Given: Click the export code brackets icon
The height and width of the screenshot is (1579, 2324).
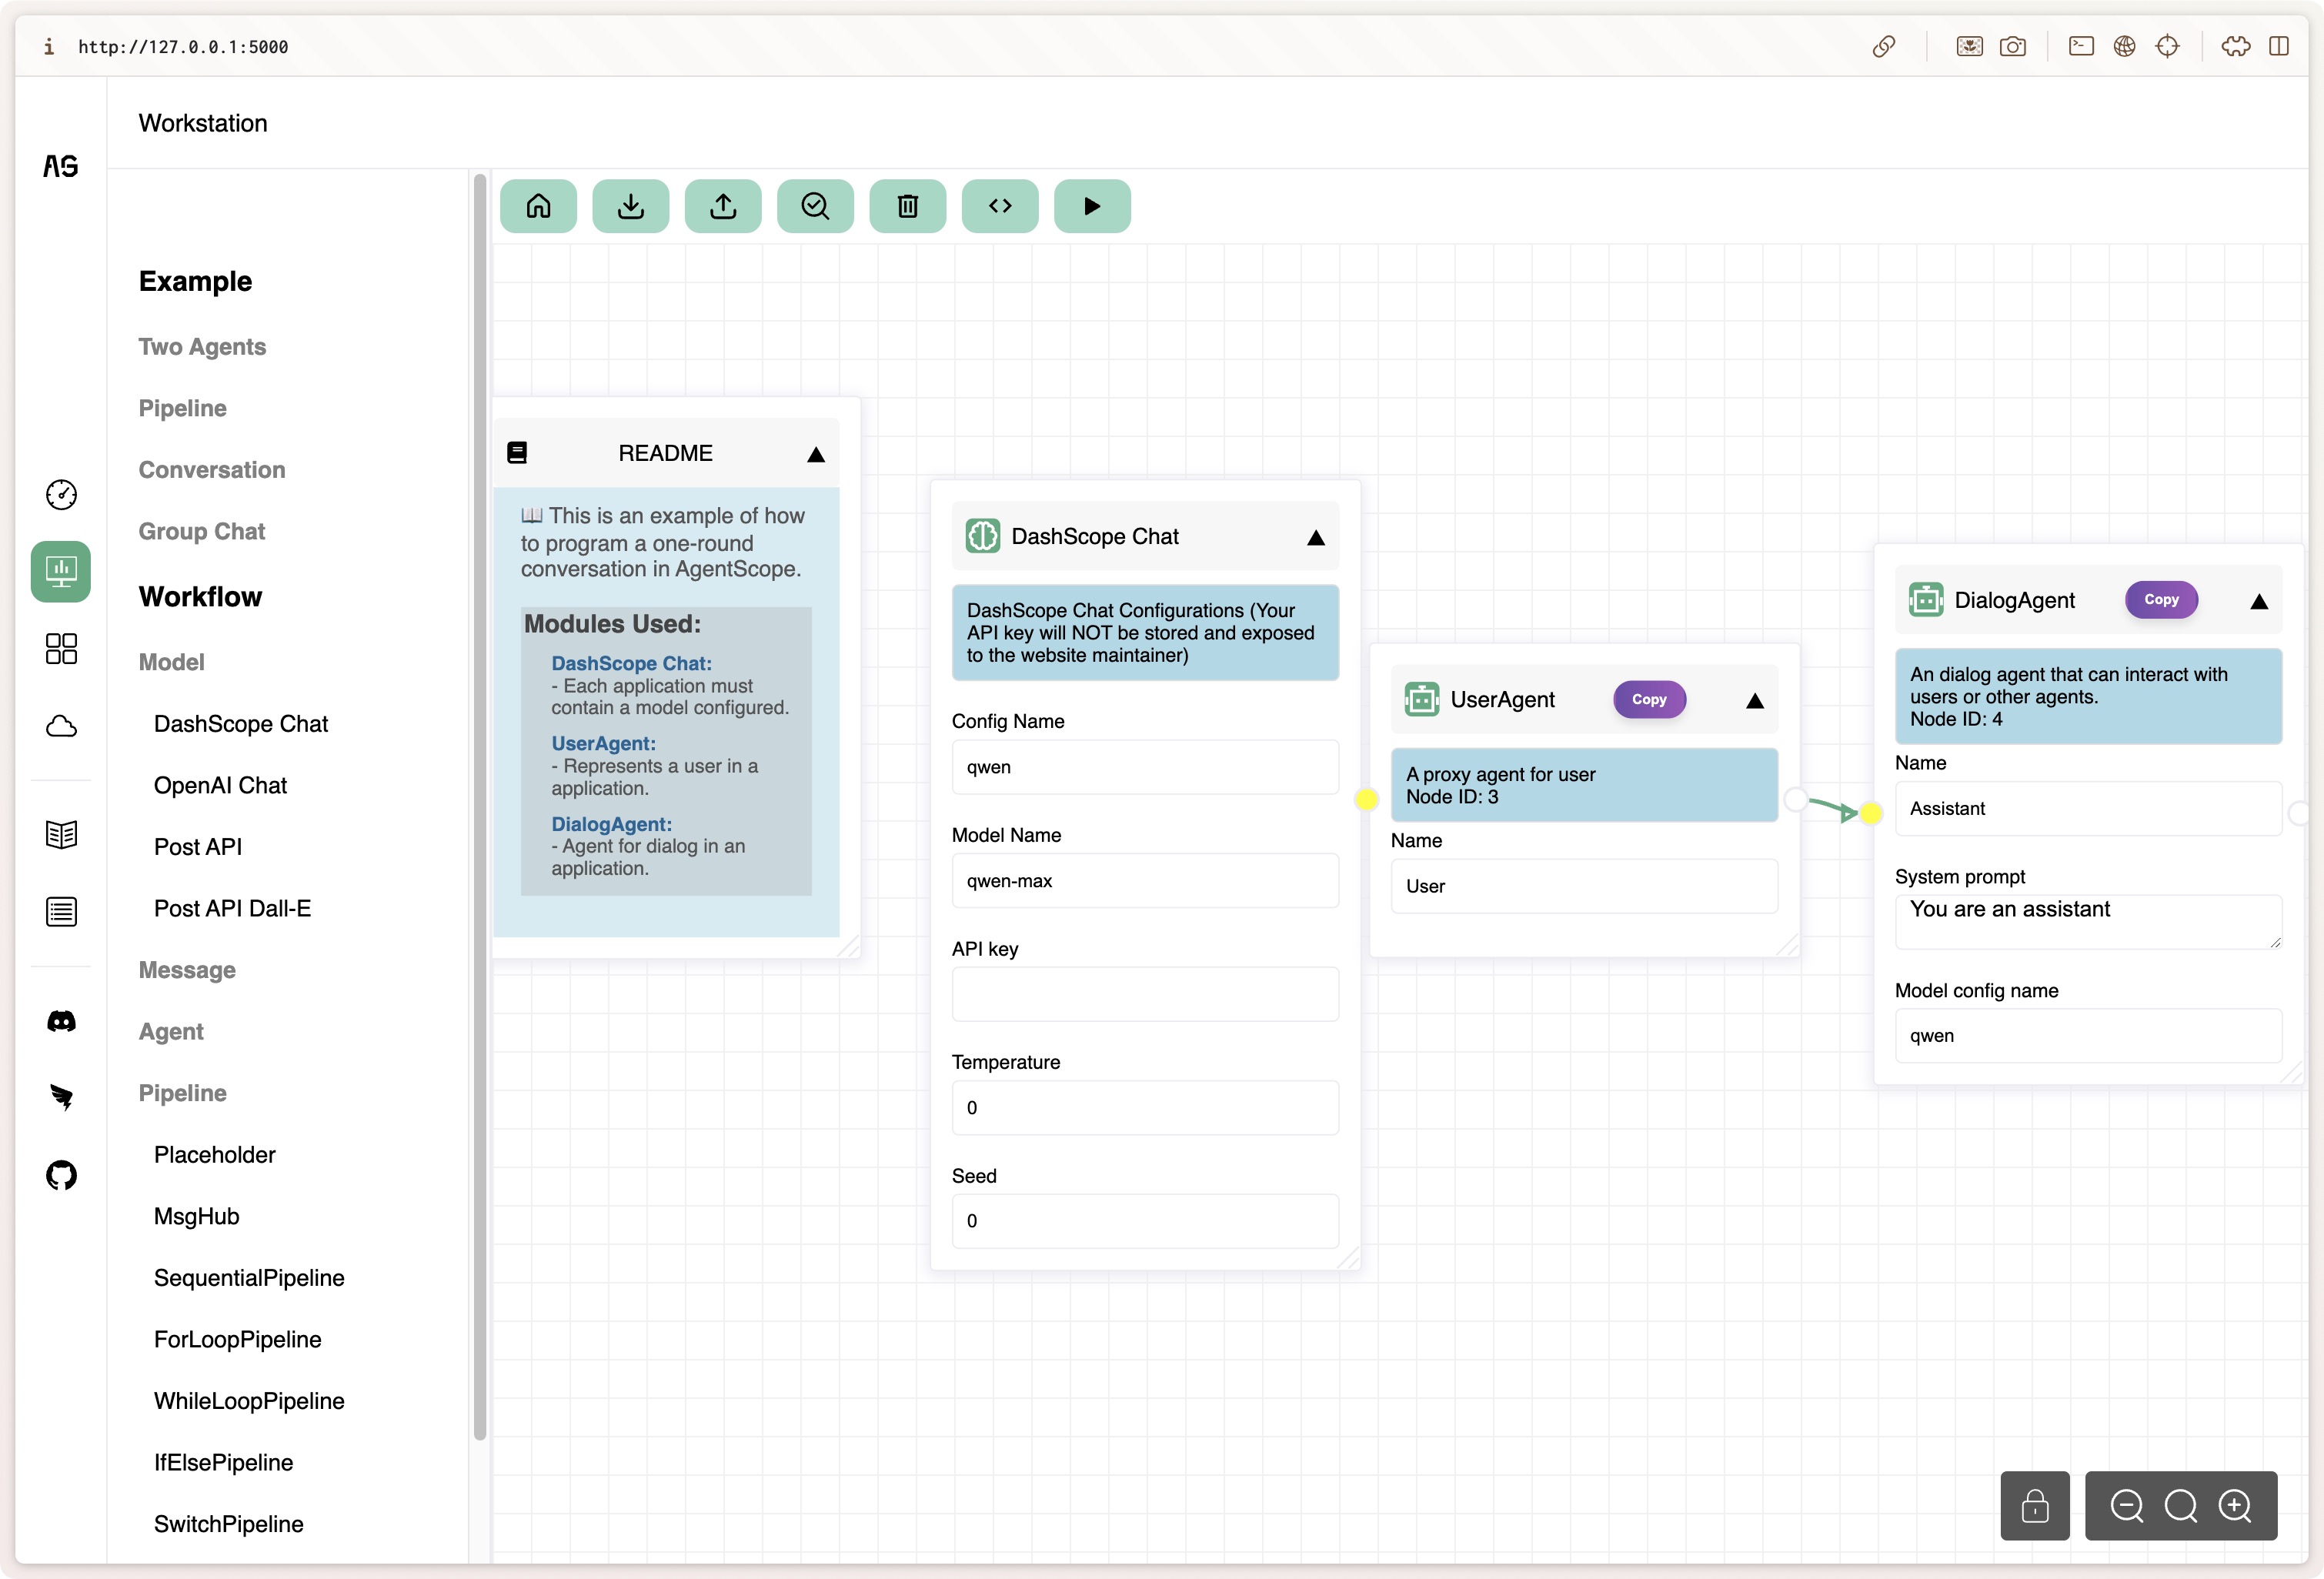Looking at the screenshot, I should tap(1000, 206).
